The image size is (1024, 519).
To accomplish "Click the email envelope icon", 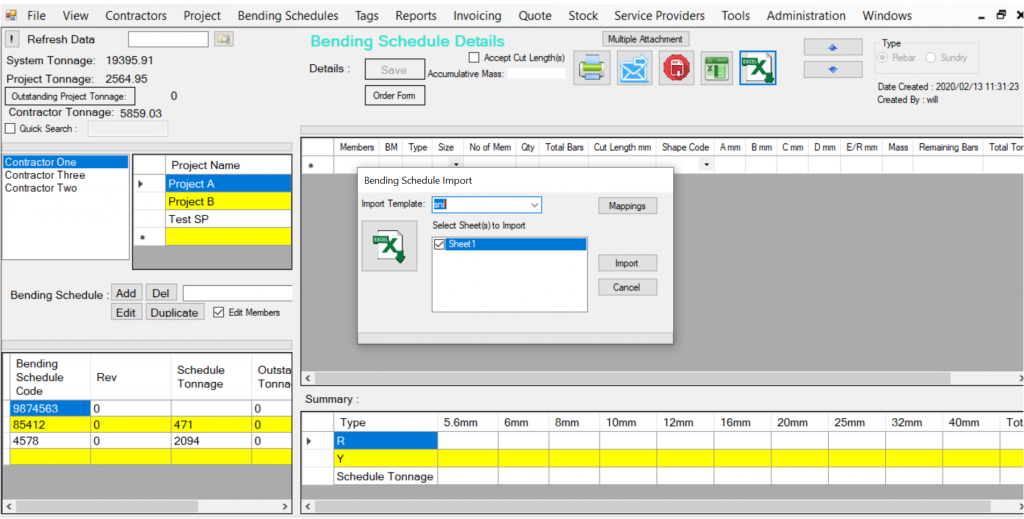I will 634,69.
